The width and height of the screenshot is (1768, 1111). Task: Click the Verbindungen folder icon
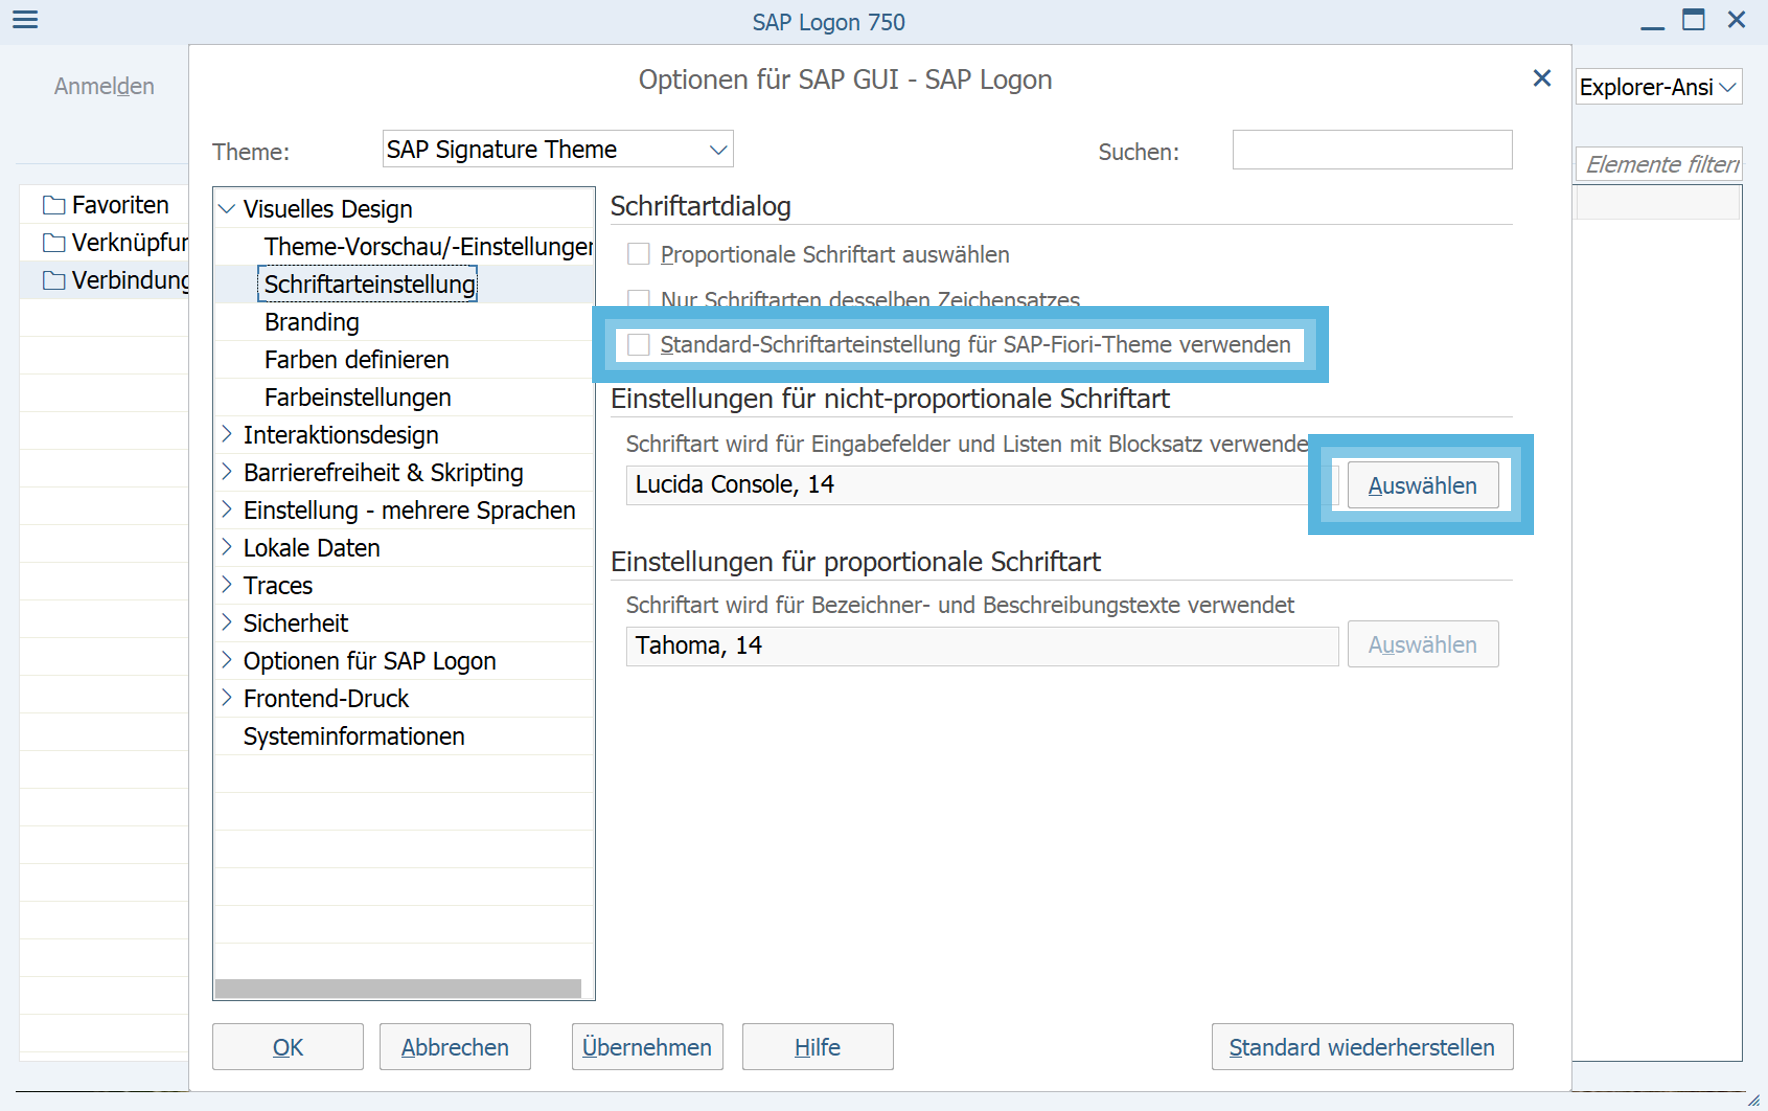tap(54, 281)
